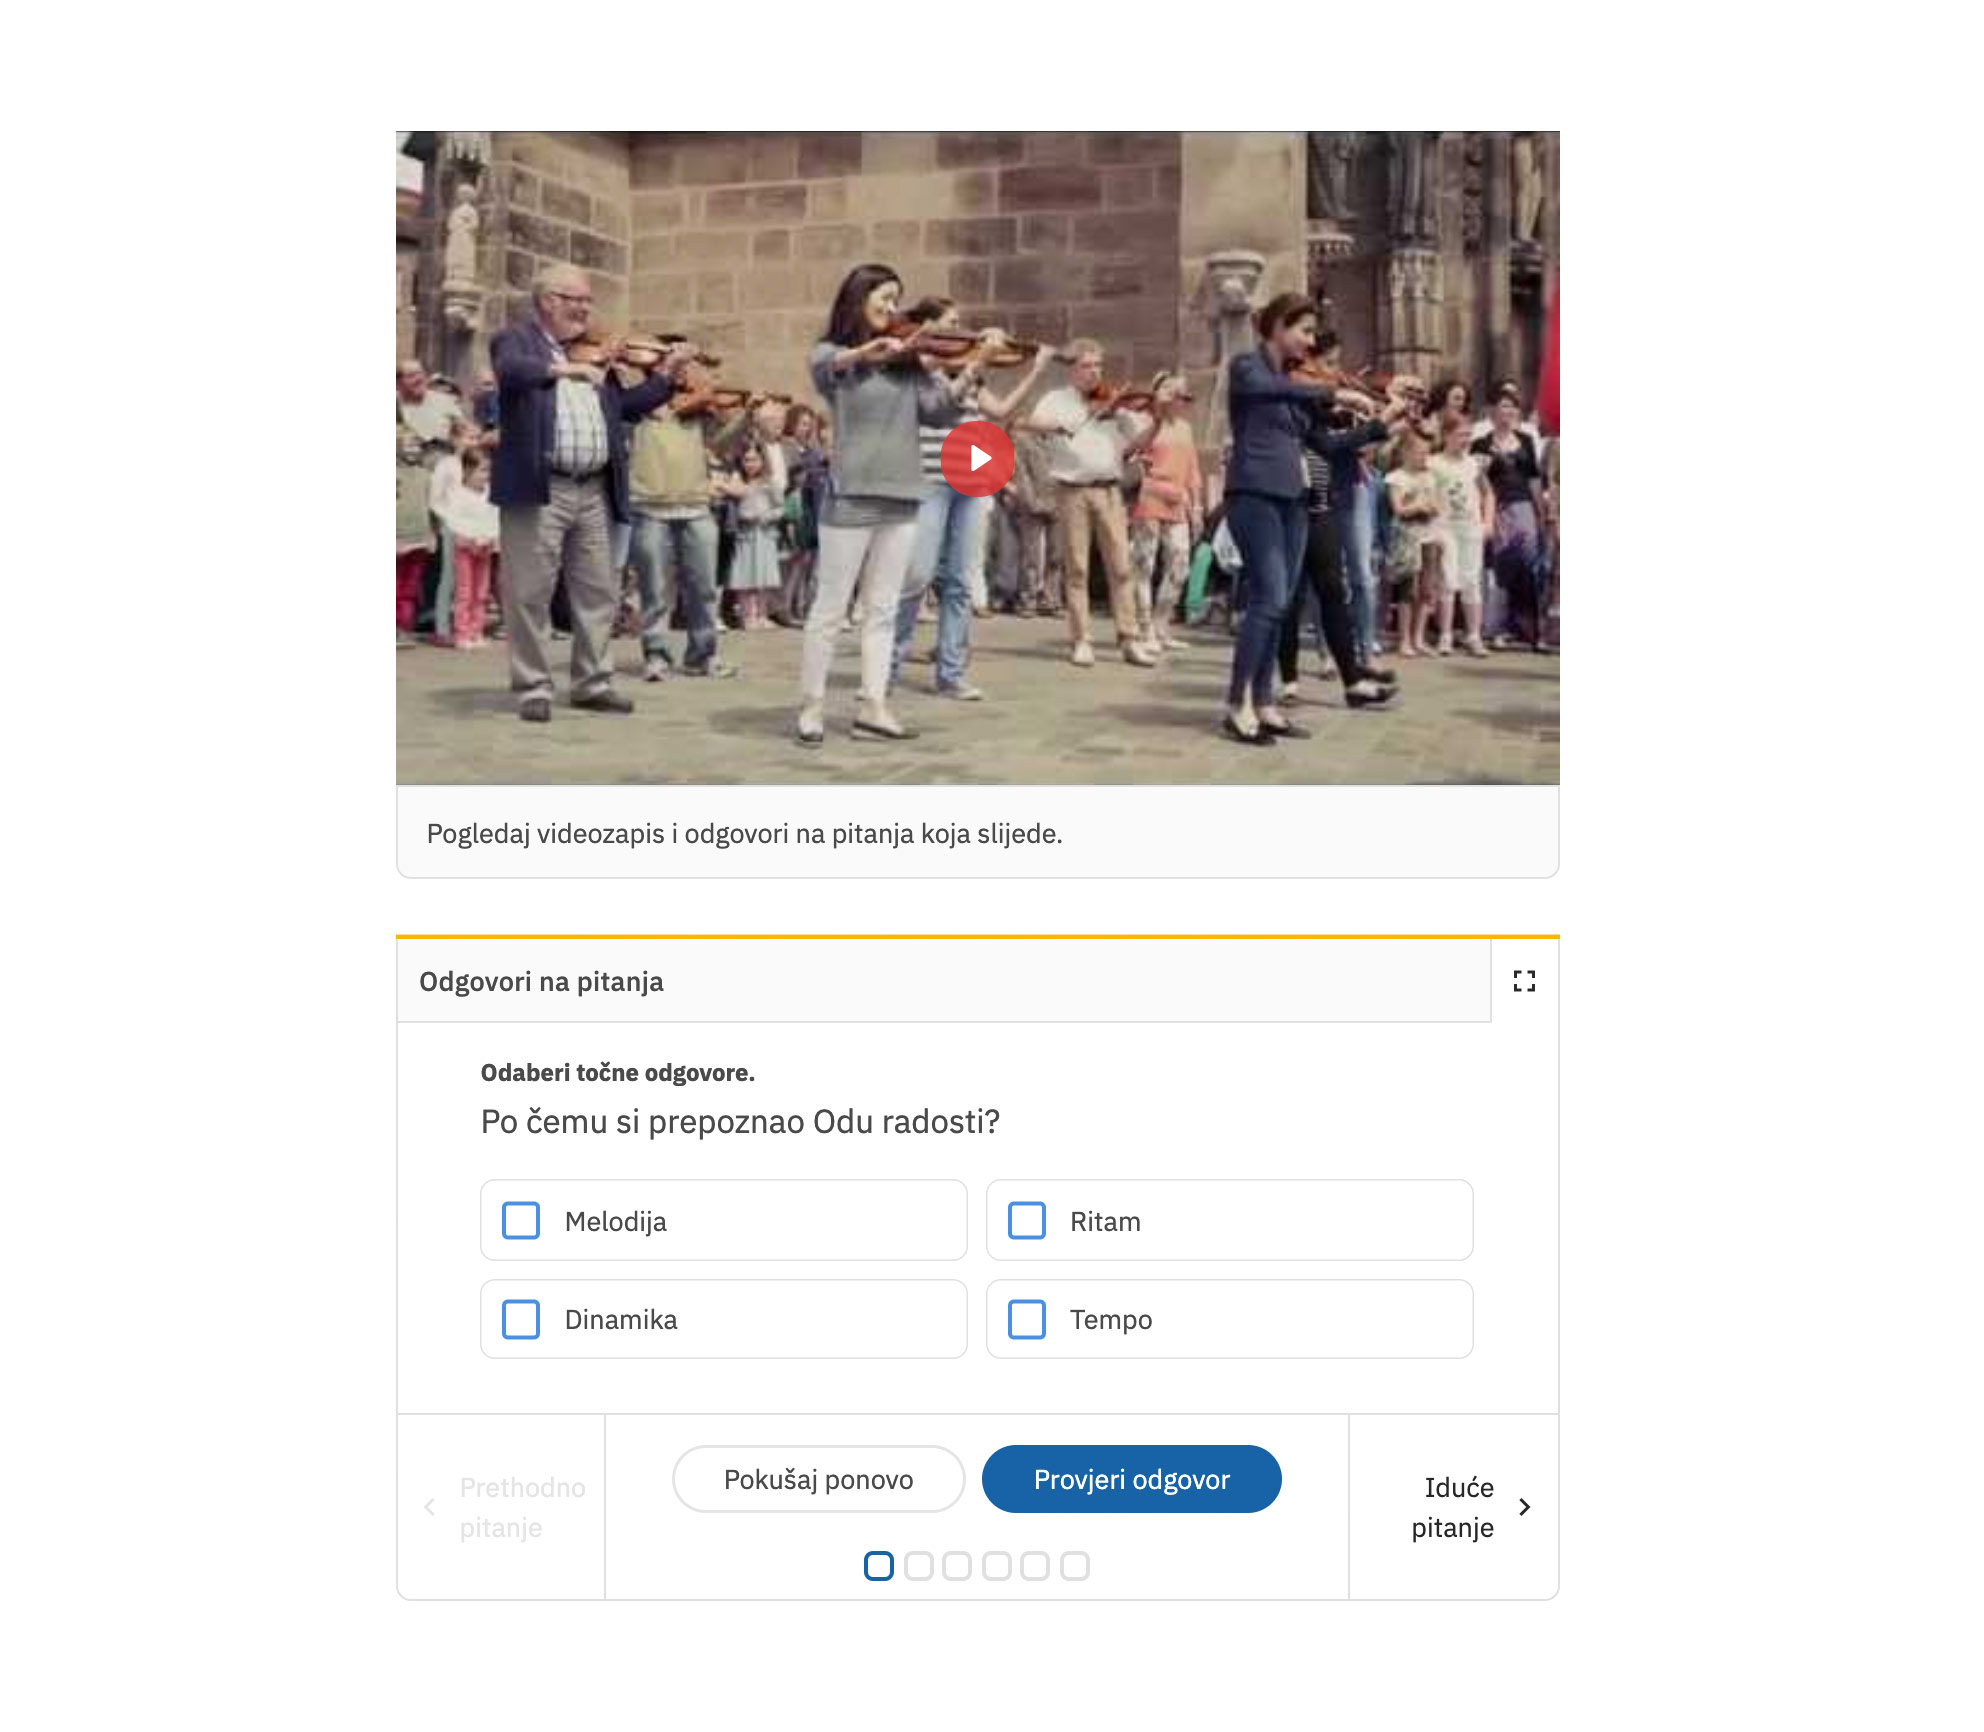Screen dimensions: 1984x1732
Task: Open the fifth question progress dot
Action: point(1035,1566)
